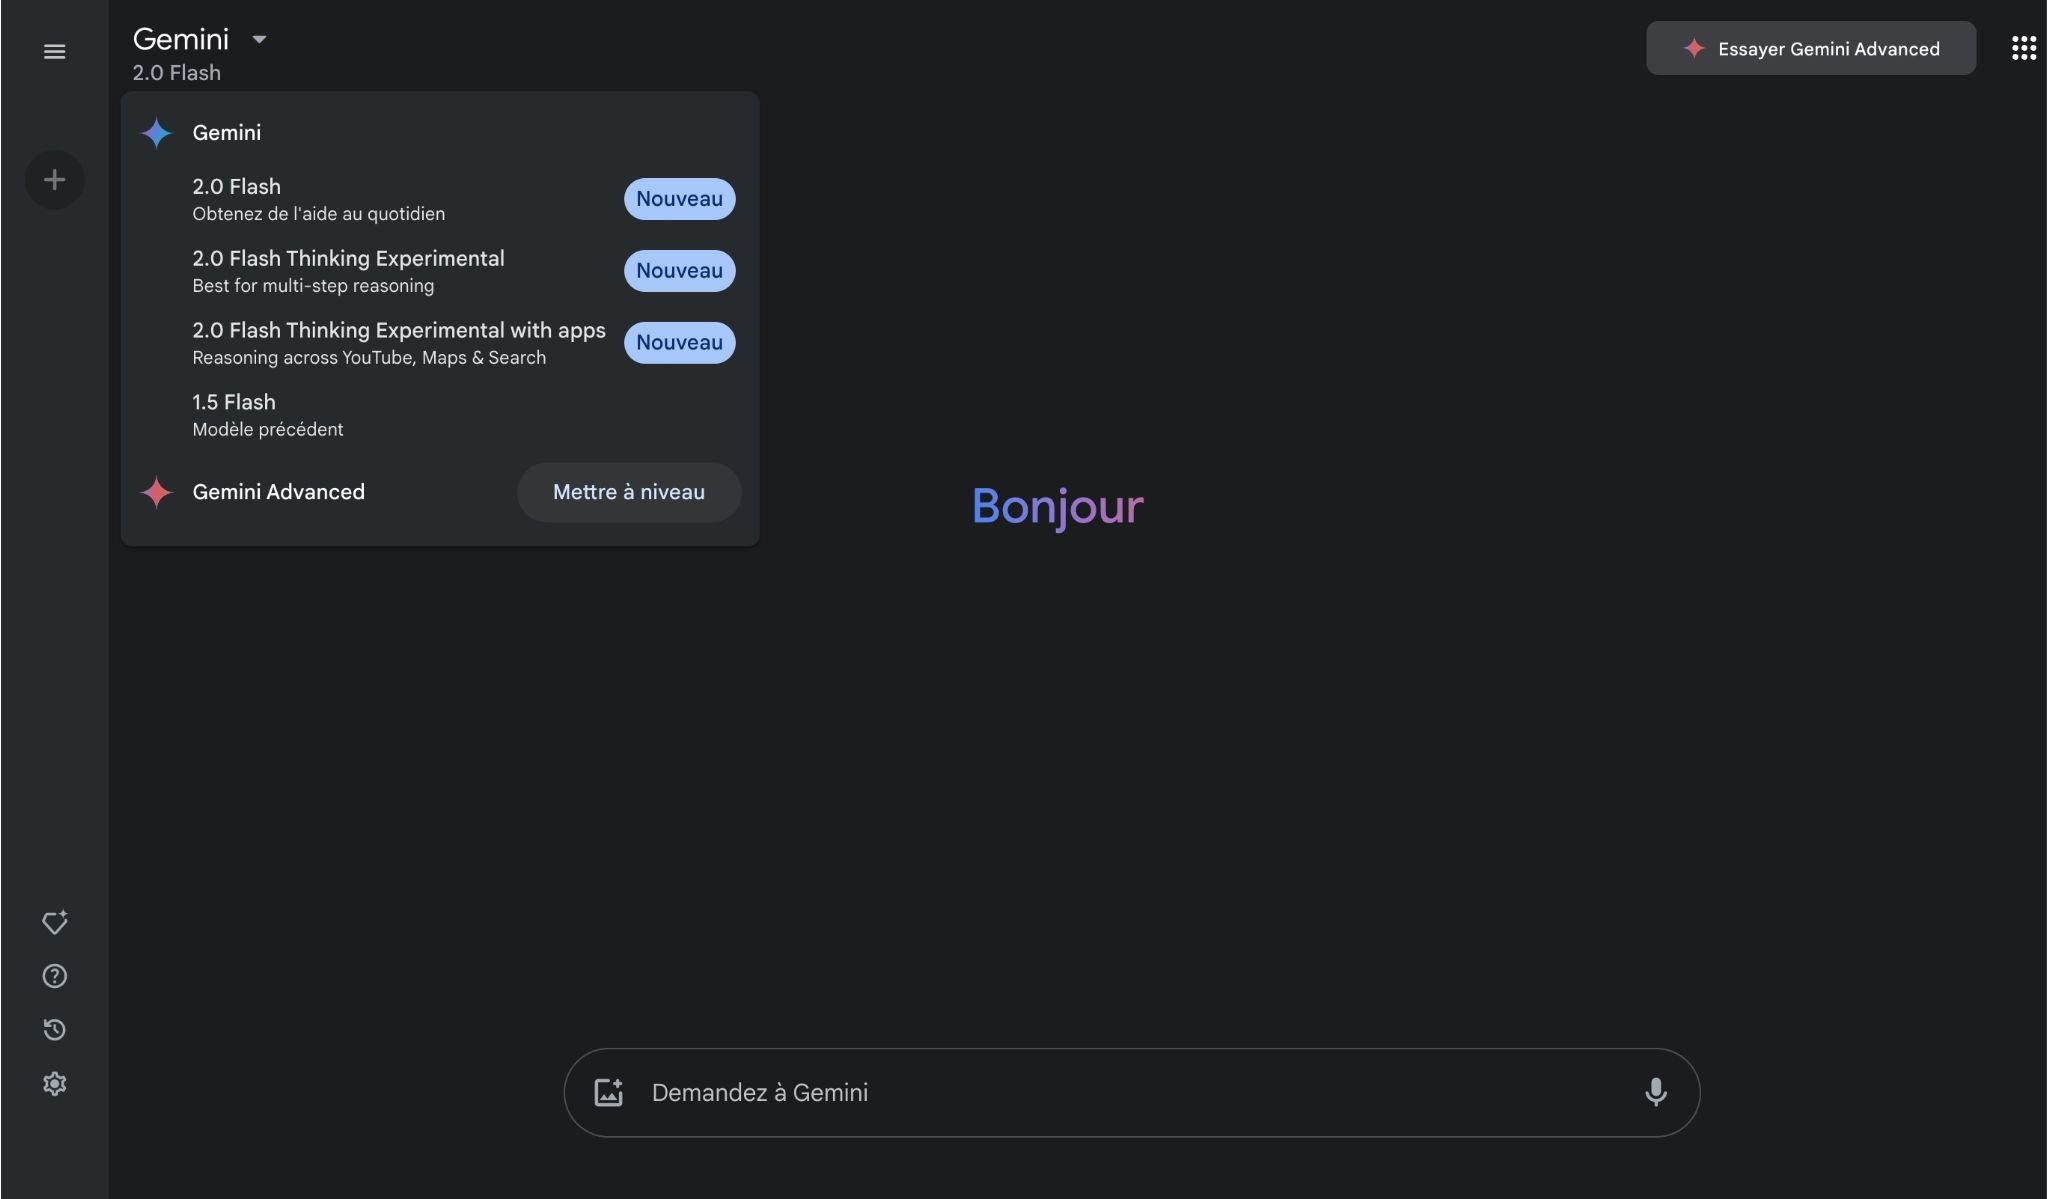Click the Gemini sparkle logo in the menu
The image size is (2048, 1199).
(x=157, y=132)
